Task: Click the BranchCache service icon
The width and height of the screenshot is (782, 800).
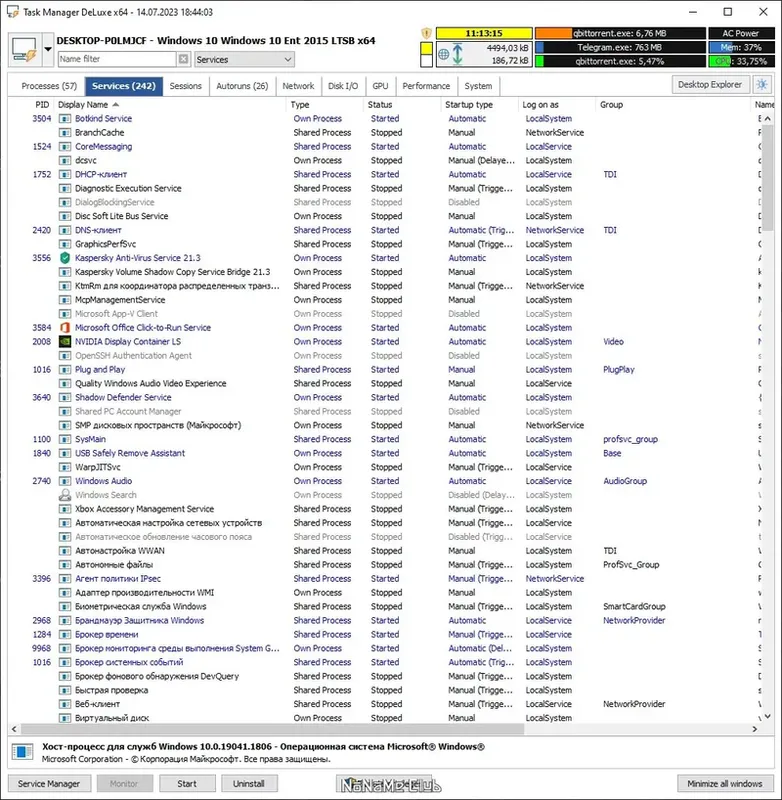Action: 65,133
